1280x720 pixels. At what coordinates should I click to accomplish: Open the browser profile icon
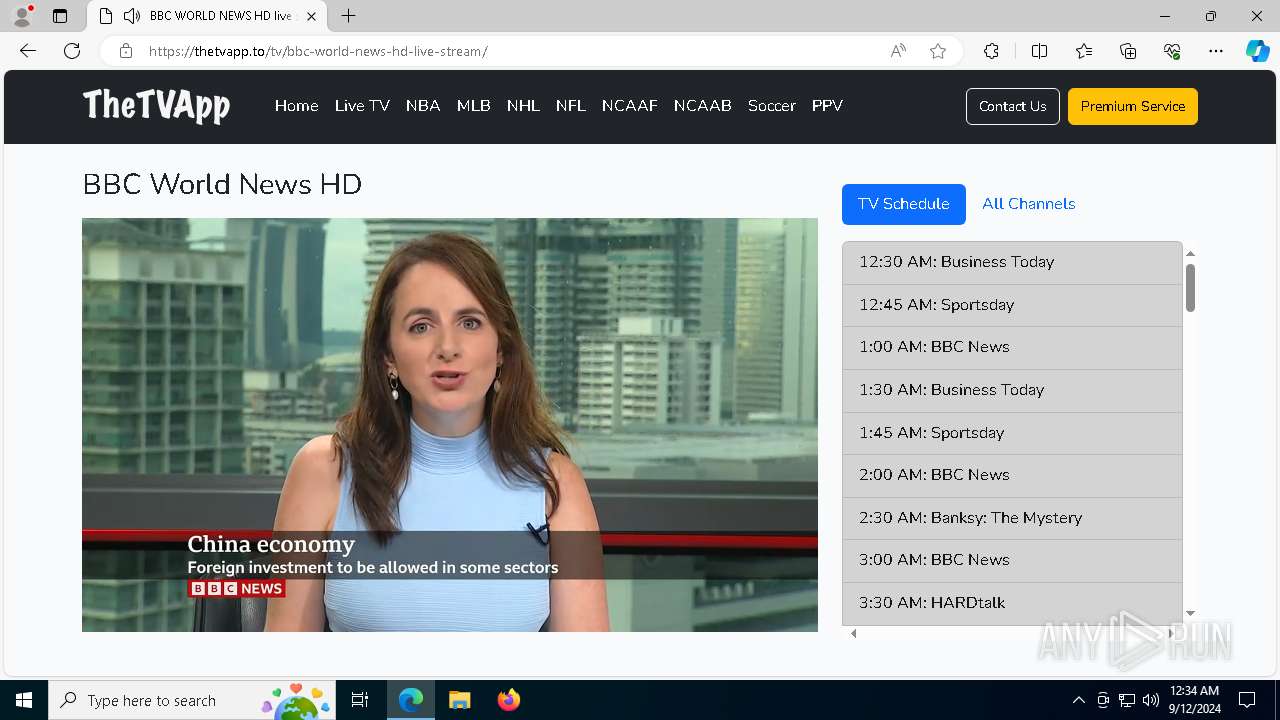(22, 16)
